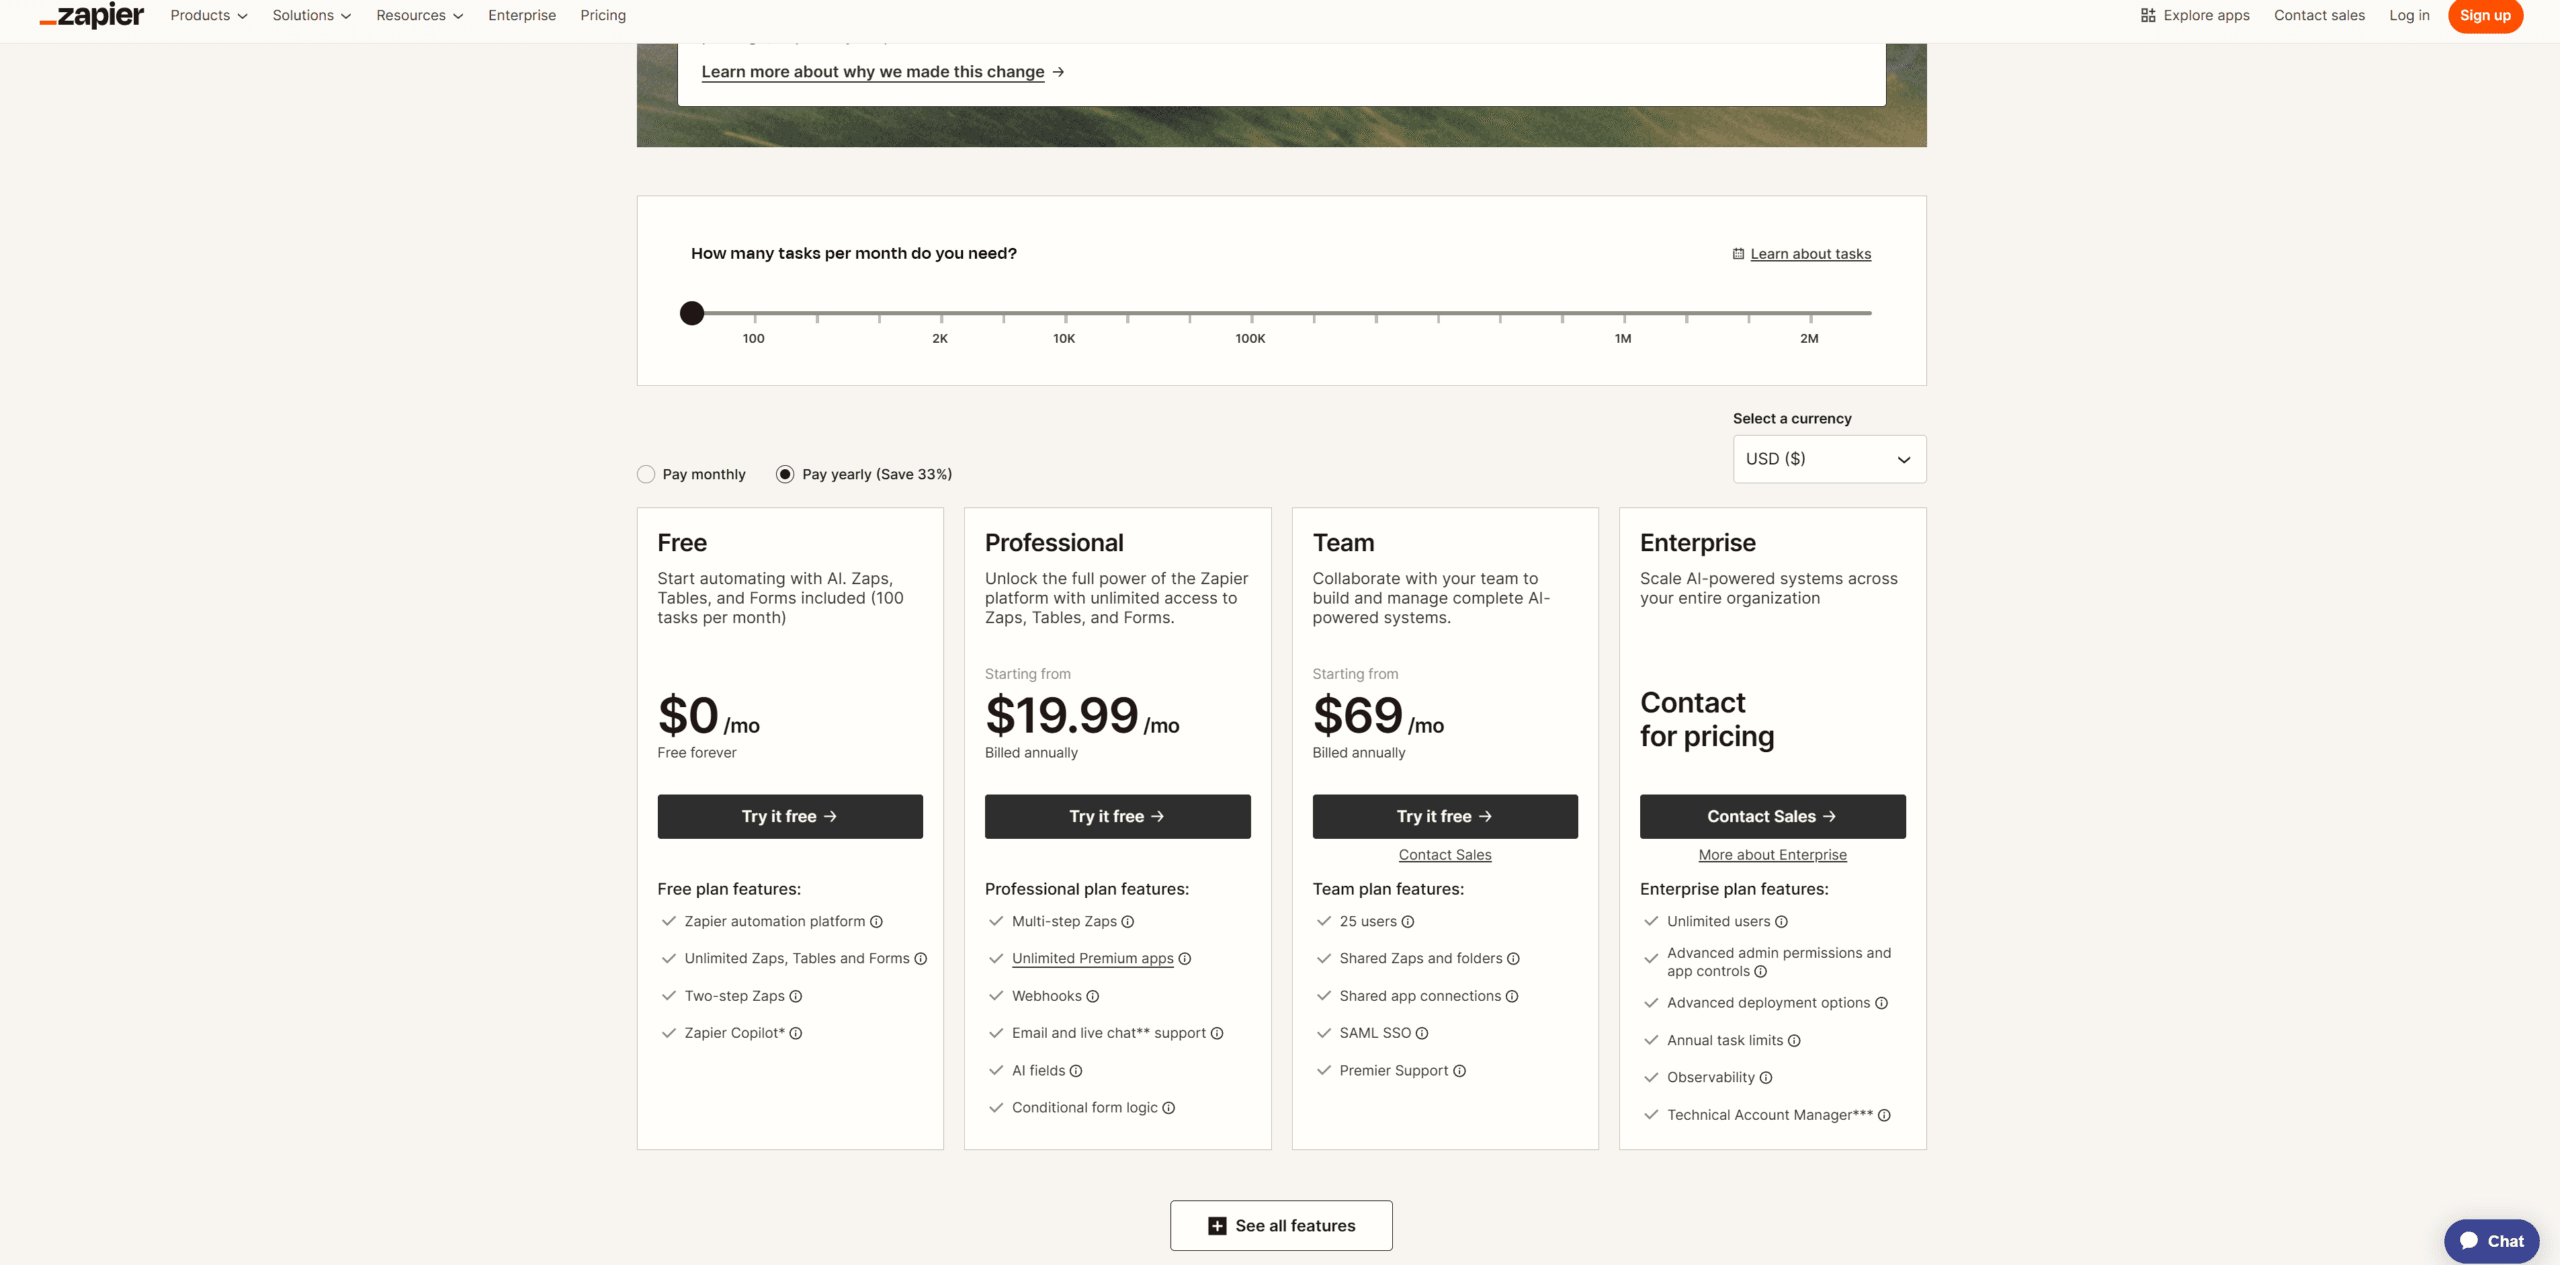Select the Pay yearly option
The height and width of the screenshot is (1265, 2560).
[785, 474]
